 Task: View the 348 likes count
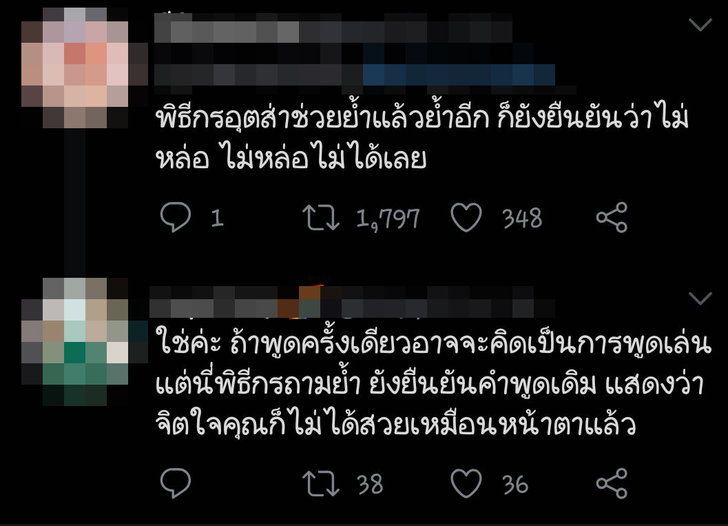[x=522, y=218]
